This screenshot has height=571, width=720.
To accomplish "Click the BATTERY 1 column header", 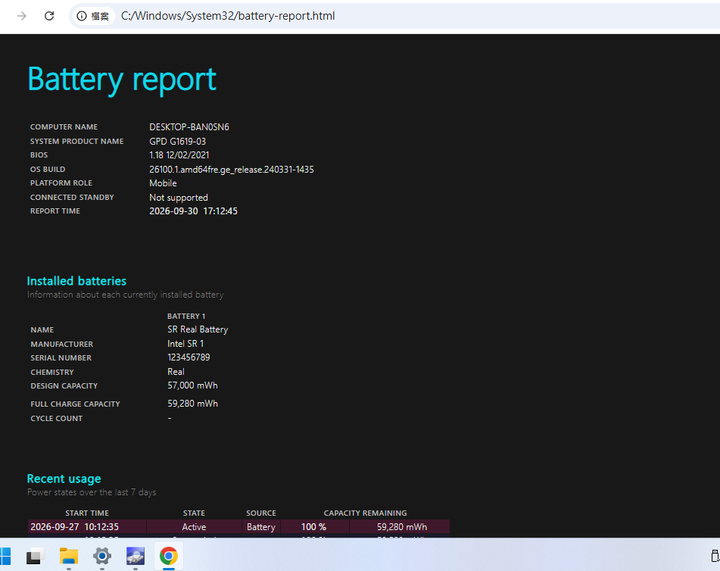I will (x=186, y=316).
